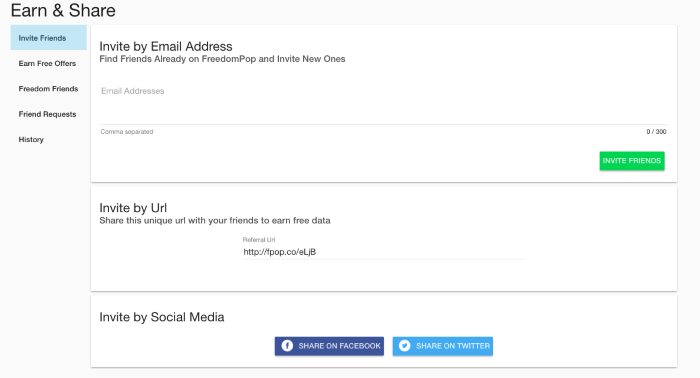The width and height of the screenshot is (700, 378).
Task: Click the '0 / 300' character counter
Action: coord(656,132)
